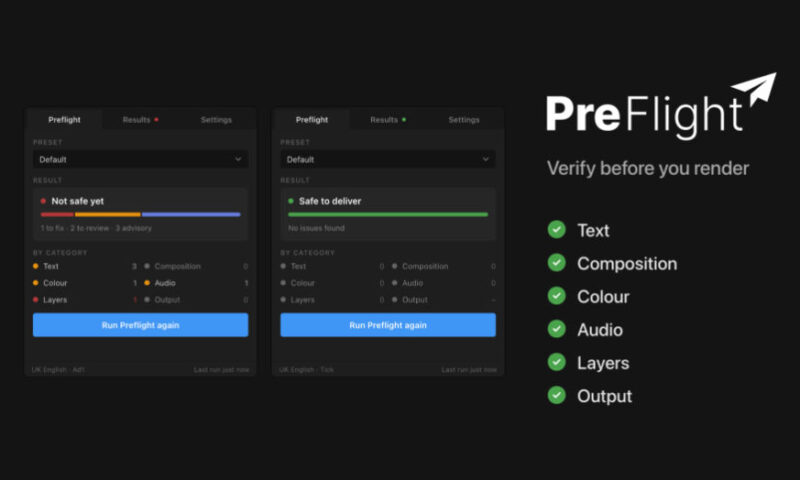800x480 pixels.
Task: Click "No issues found" summary text
Action: pos(316,228)
